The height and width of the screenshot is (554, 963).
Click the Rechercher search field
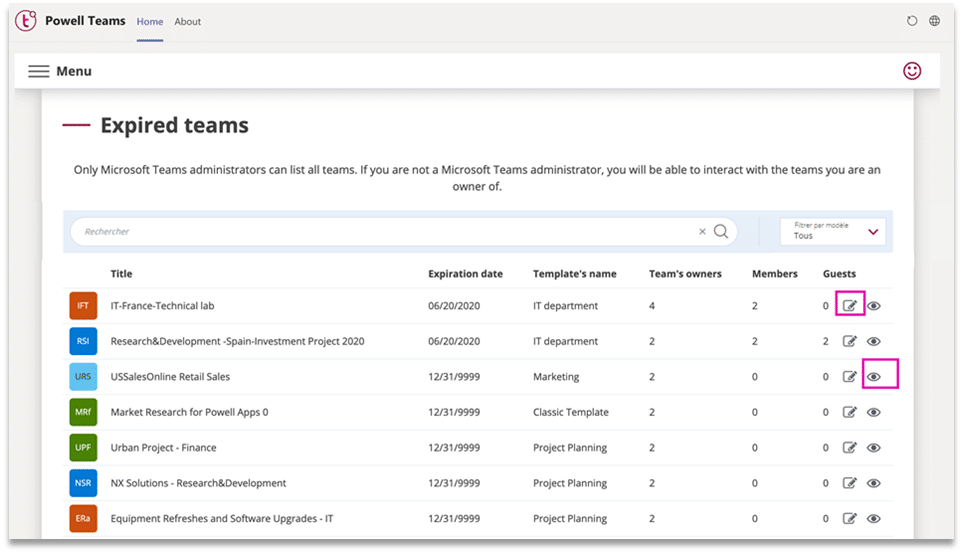pos(380,232)
